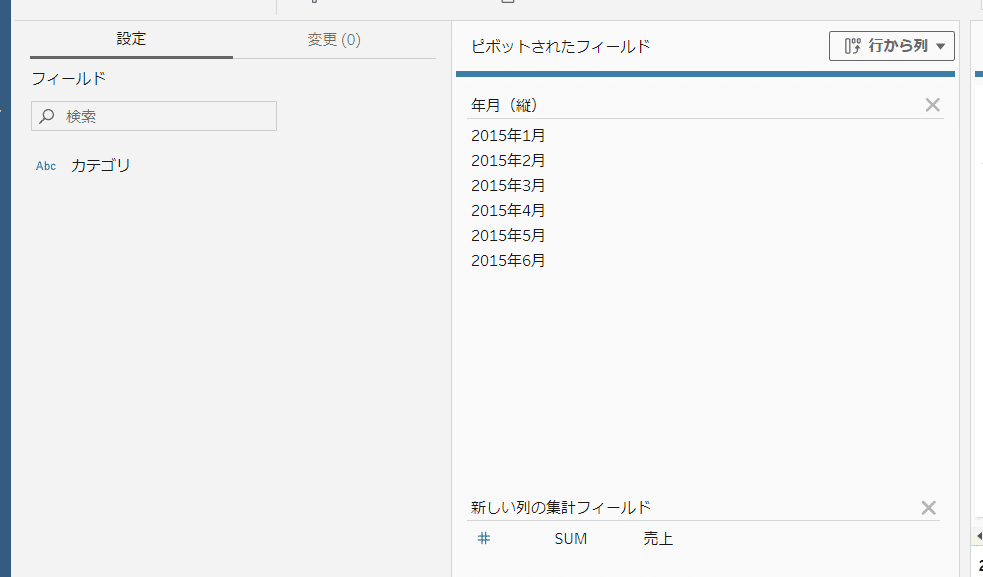Click the 検索 field search box
Image resolution: width=983 pixels, height=577 pixels.
point(154,116)
